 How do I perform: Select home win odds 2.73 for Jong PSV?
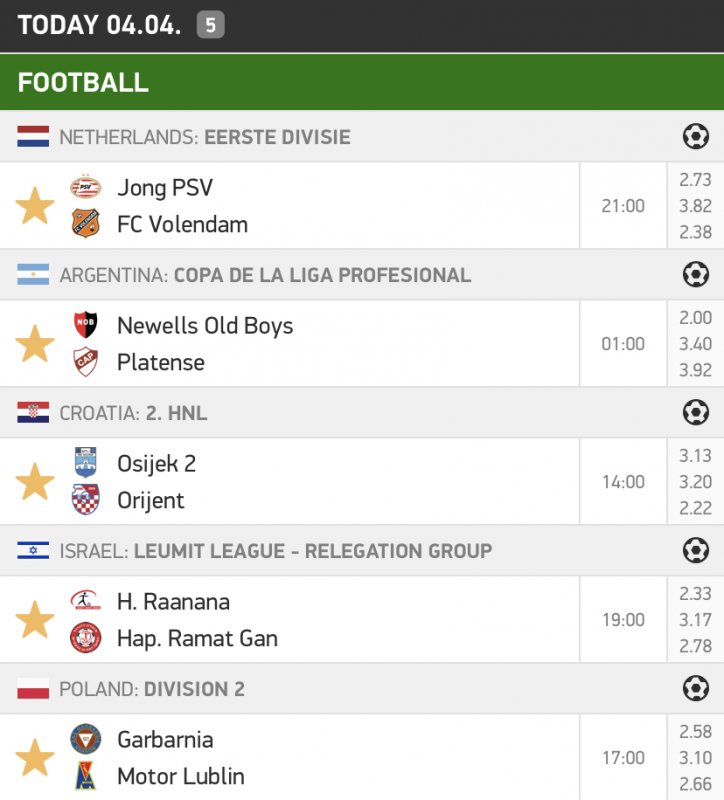pyautogui.click(x=695, y=180)
